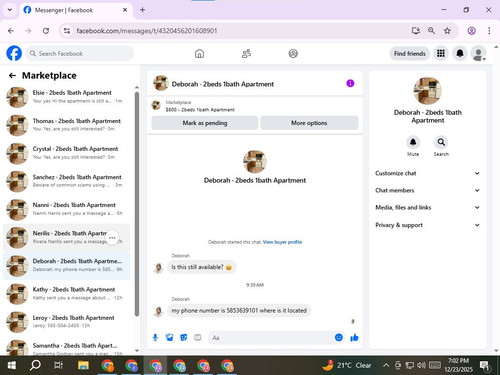Record a voice clip with microphone icon
The image size is (500, 375).
coord(155,338)
